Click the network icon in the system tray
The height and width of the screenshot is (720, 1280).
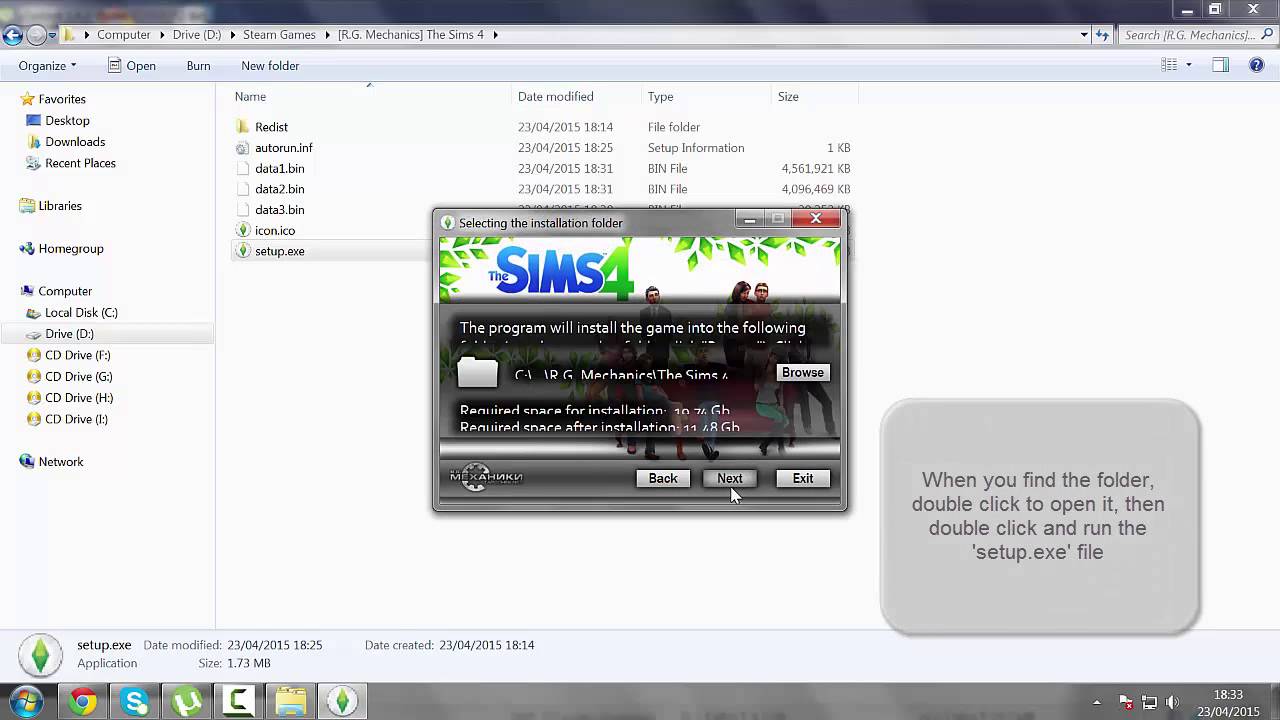point(1150,702)
